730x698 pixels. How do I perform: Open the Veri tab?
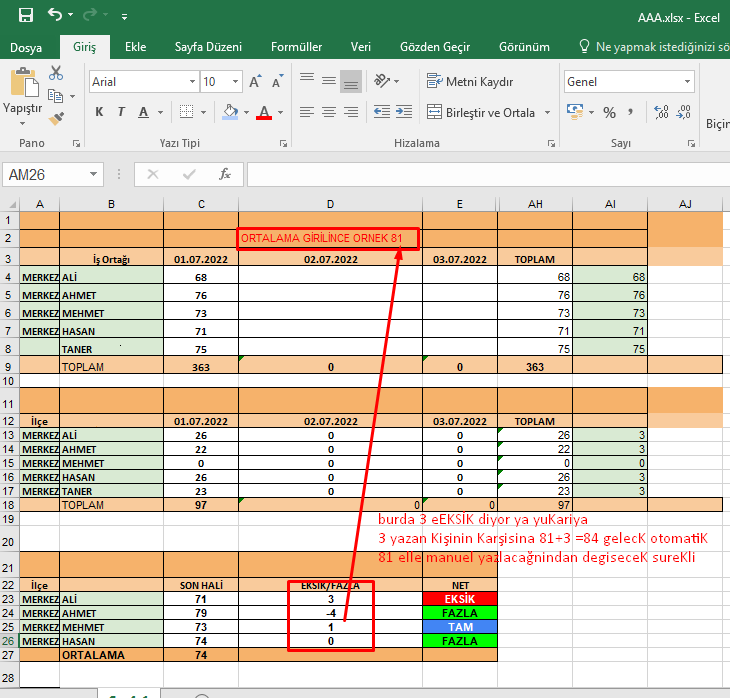pyautogui.click(x=361, y=47)
